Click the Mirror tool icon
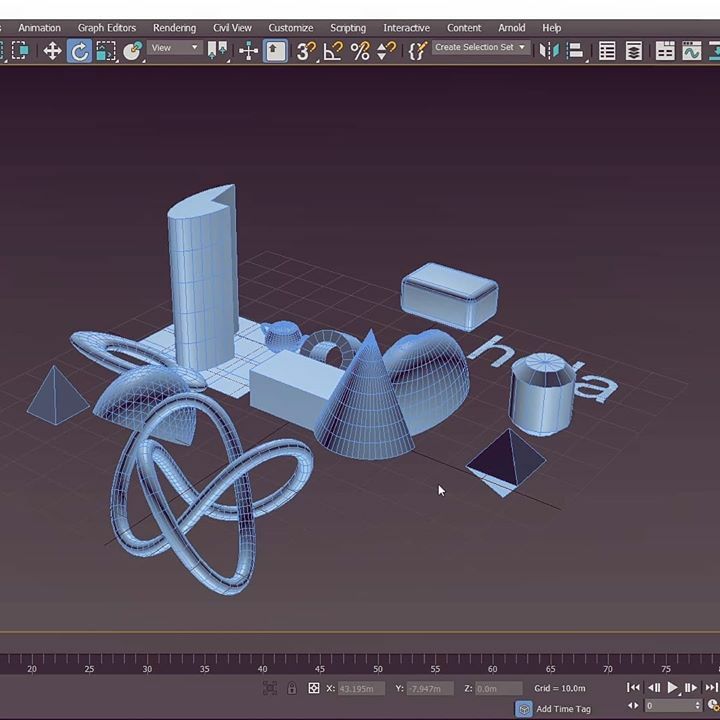Image resolution: width=720 pixels, height=720 pixels. [x=549, y=51]
